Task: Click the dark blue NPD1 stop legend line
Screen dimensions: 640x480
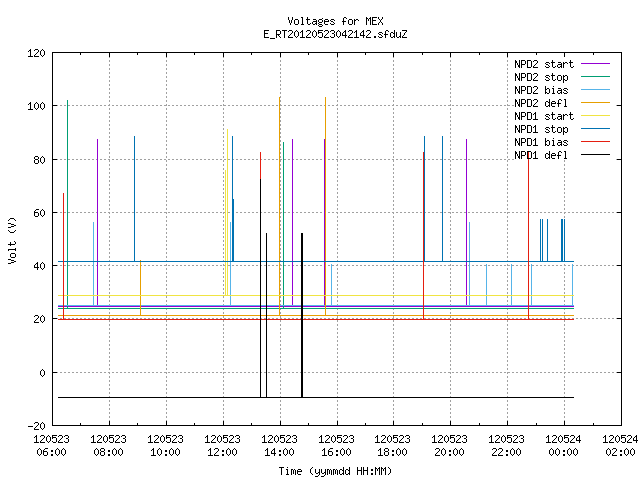Action: [x=595, y=129]
